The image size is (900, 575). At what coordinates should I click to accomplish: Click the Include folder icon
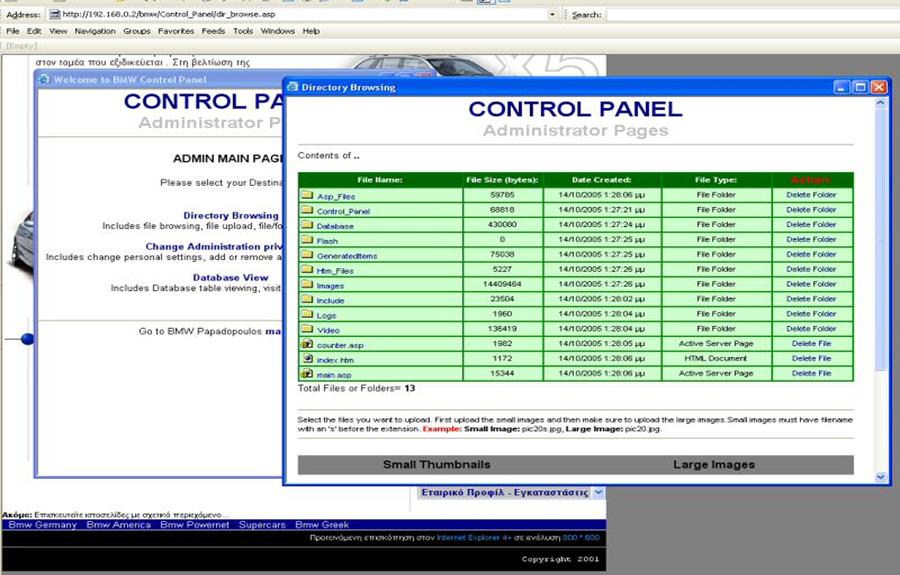pos(307,300)
